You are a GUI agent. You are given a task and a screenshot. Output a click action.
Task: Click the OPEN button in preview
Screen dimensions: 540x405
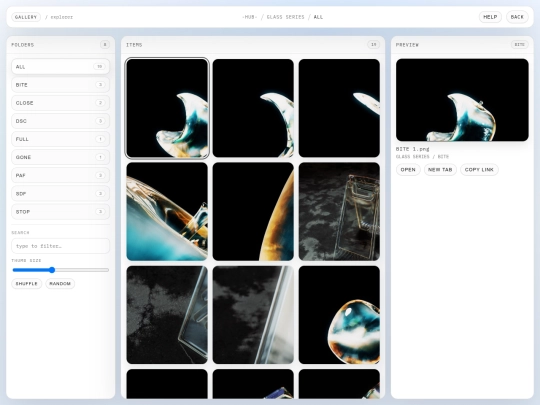pyautogui.click(x=408, y=169)
